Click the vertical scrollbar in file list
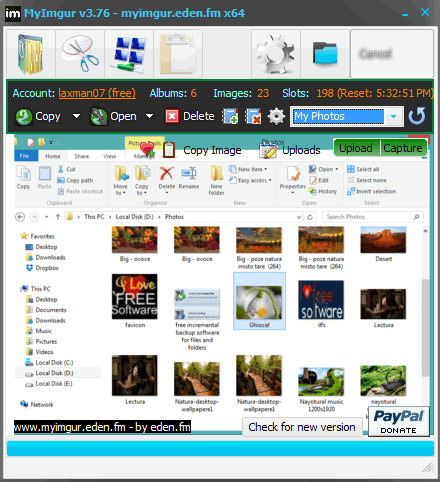 425,327
